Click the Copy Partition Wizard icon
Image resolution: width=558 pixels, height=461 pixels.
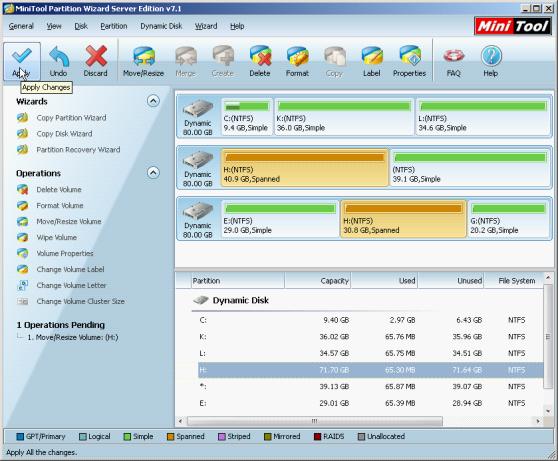pyautogui.click(x=23, y=117)
